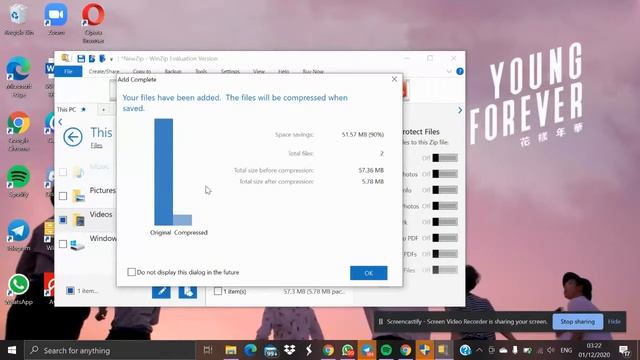Open the View ribbon tab
This screenshot has height=360, width=640.
[x=259, y=71]
